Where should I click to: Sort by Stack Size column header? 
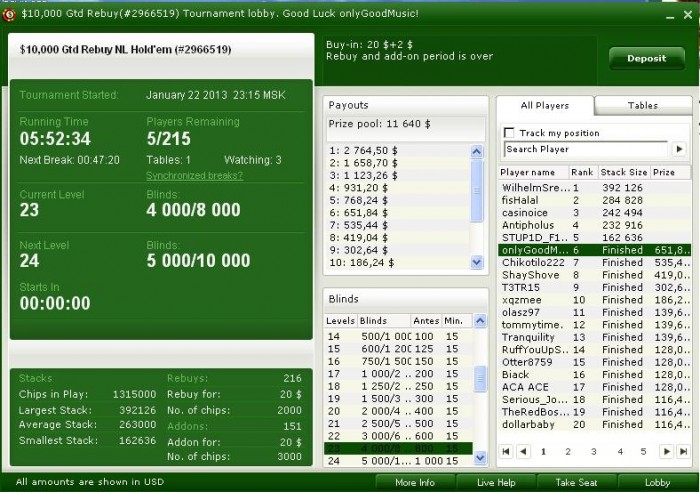pos(624,172)
